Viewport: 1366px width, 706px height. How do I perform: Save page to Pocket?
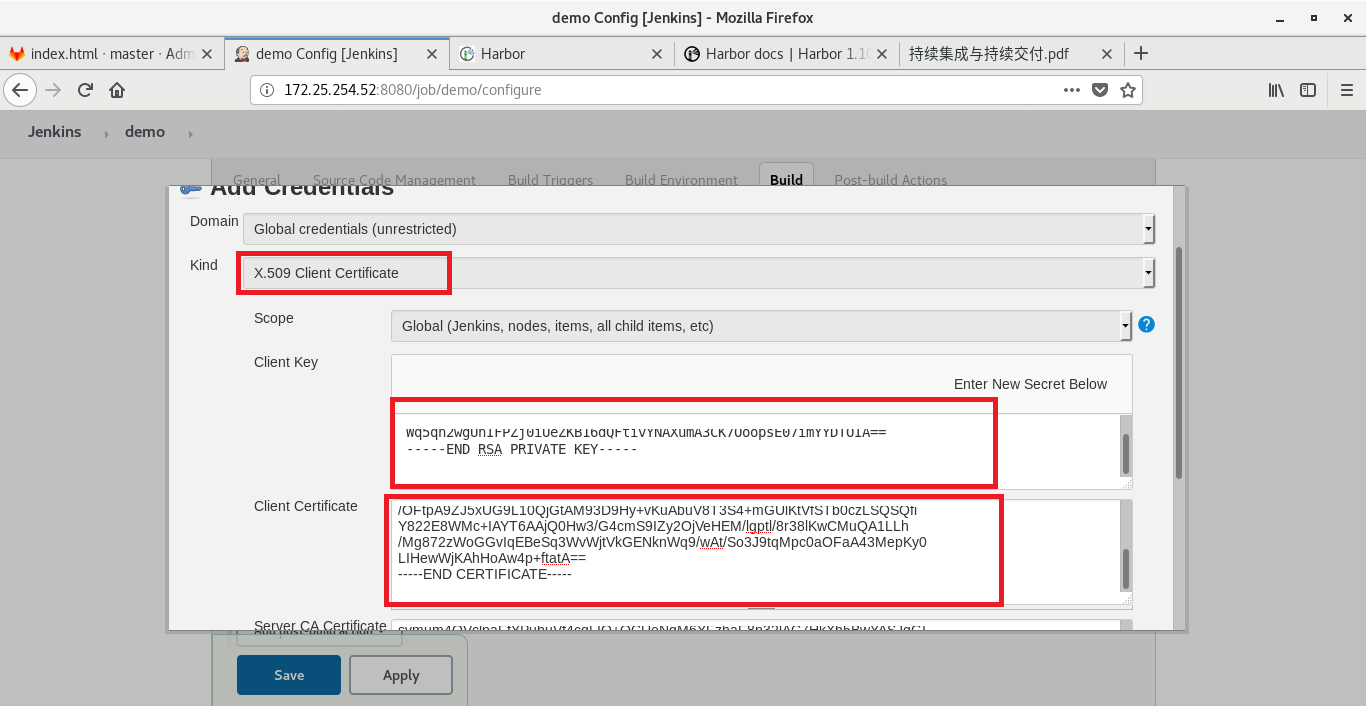(x=1100, y=90)
